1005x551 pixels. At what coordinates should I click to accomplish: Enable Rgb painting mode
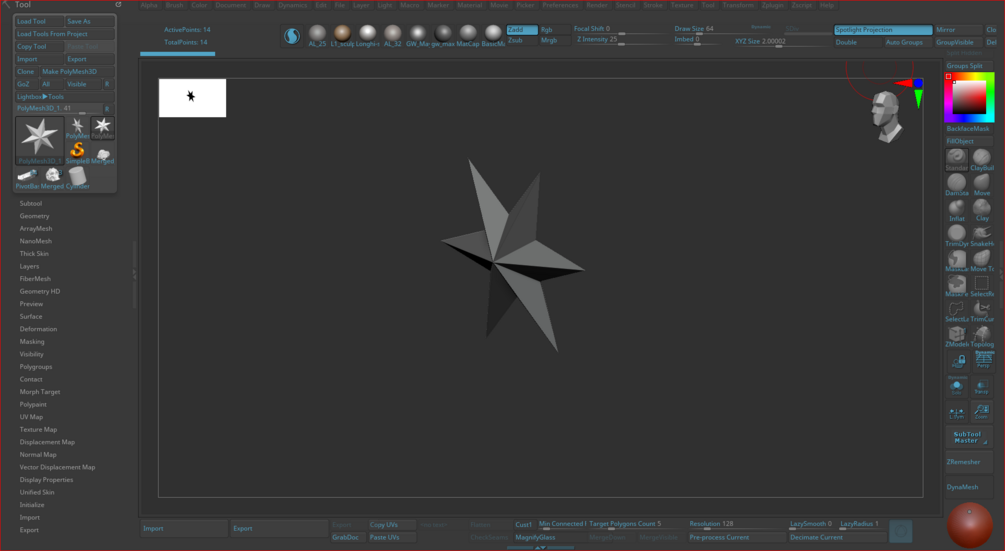[x=554, y=29]
